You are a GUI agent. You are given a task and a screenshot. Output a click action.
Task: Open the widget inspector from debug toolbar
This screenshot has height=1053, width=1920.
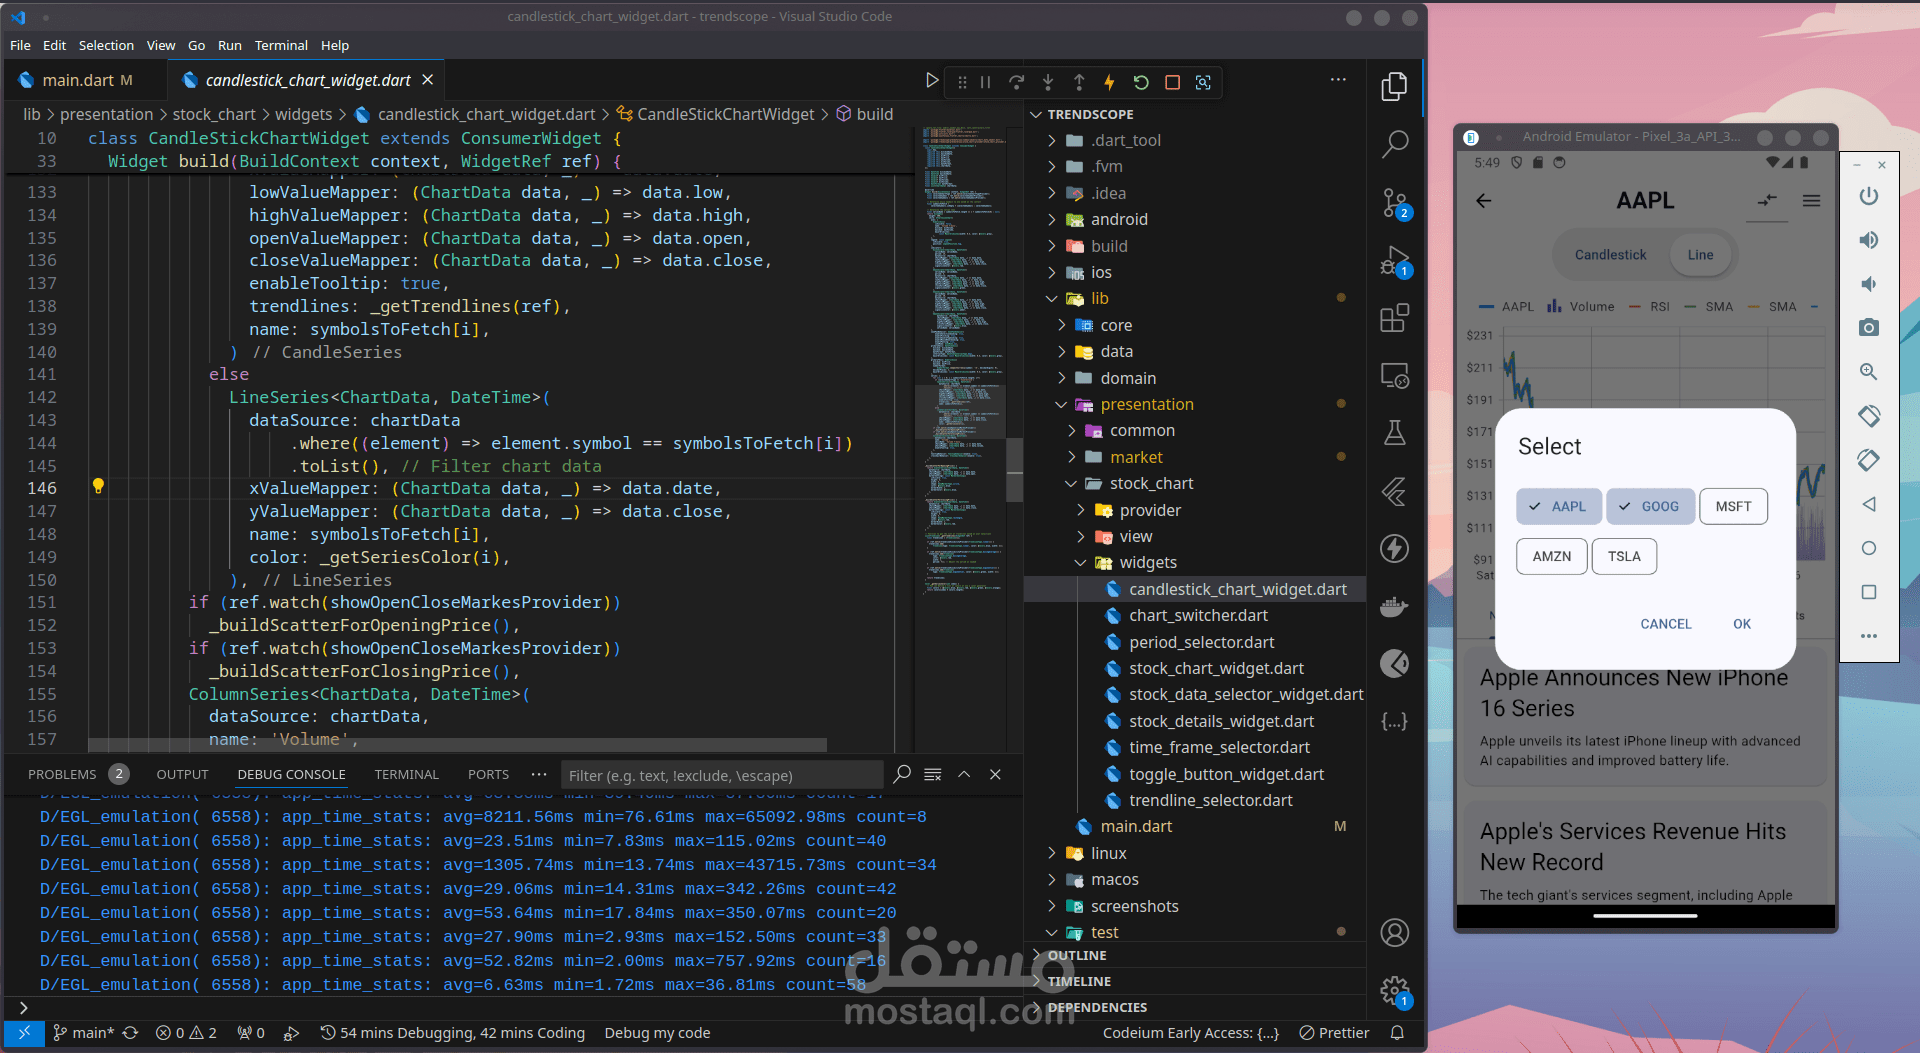tap(1203, 82)
